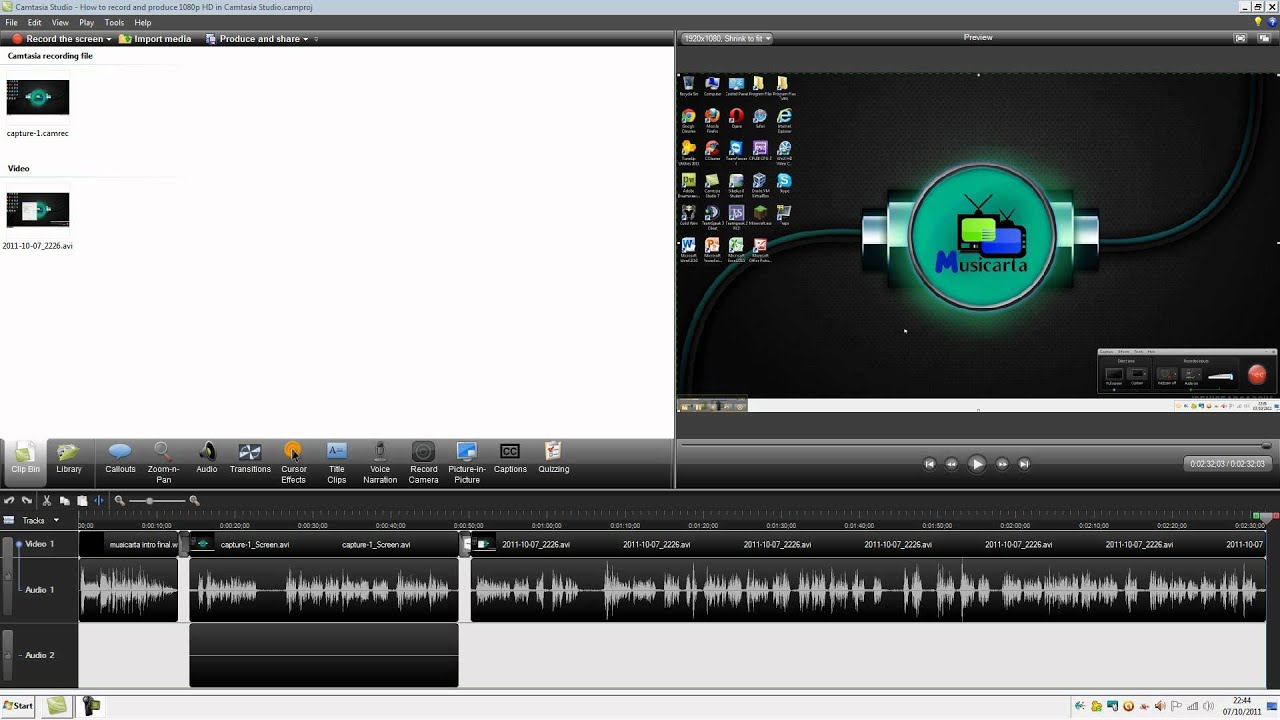
Task: Jump to previous clip in preview
Action: pyautogui.click(x=929, y=464)
